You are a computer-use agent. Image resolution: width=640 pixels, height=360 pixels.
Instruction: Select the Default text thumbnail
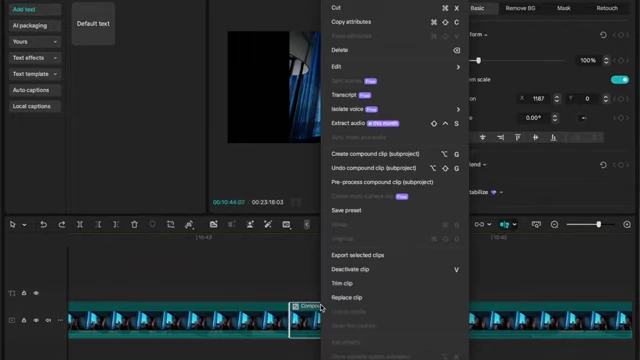point(93,24)
